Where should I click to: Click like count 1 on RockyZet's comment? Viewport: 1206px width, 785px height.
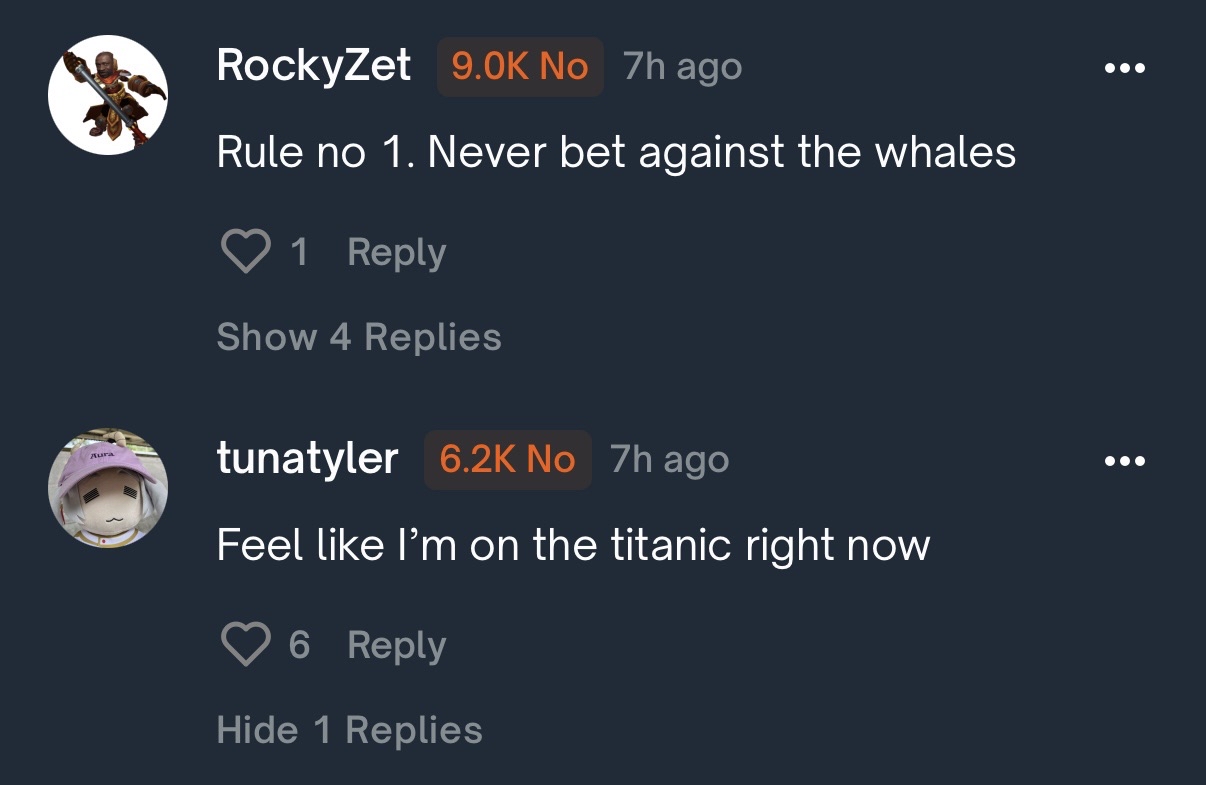coord(298,253)
